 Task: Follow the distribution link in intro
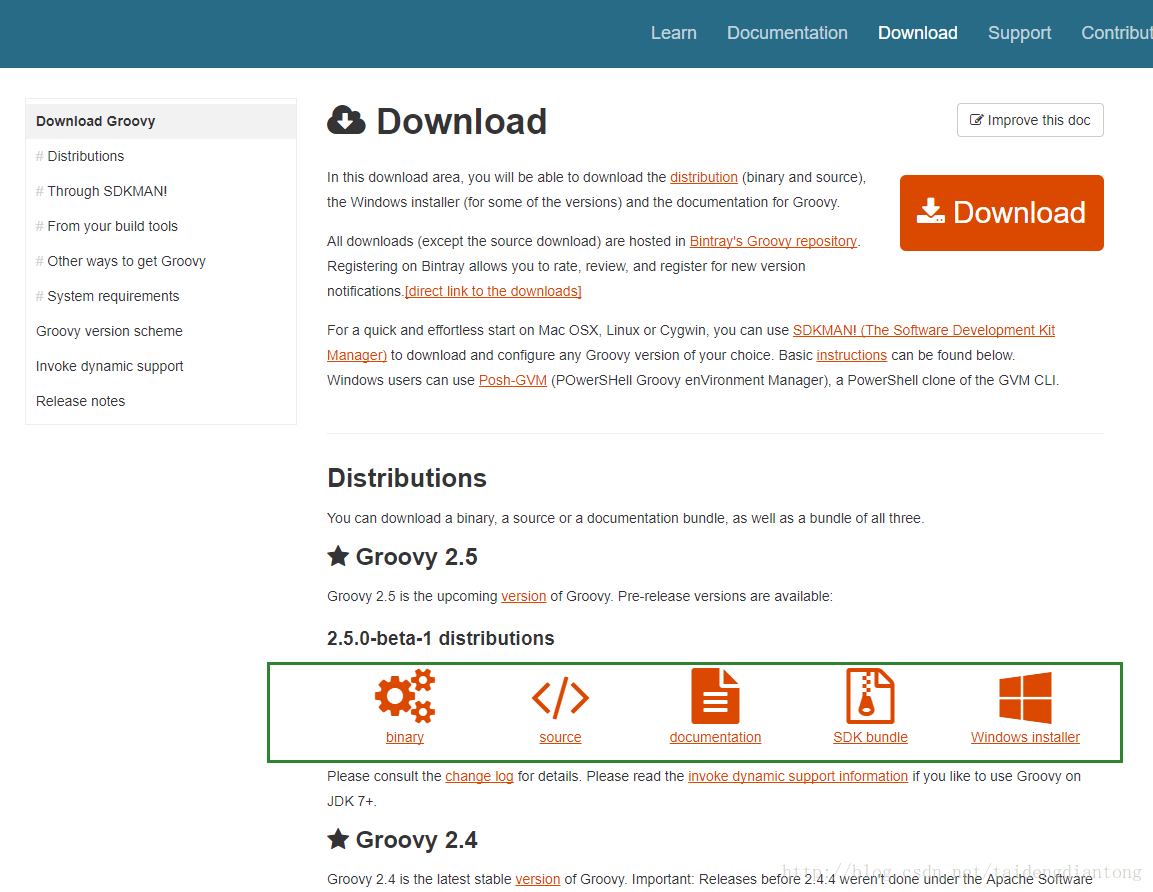click(x=704, y=177)
